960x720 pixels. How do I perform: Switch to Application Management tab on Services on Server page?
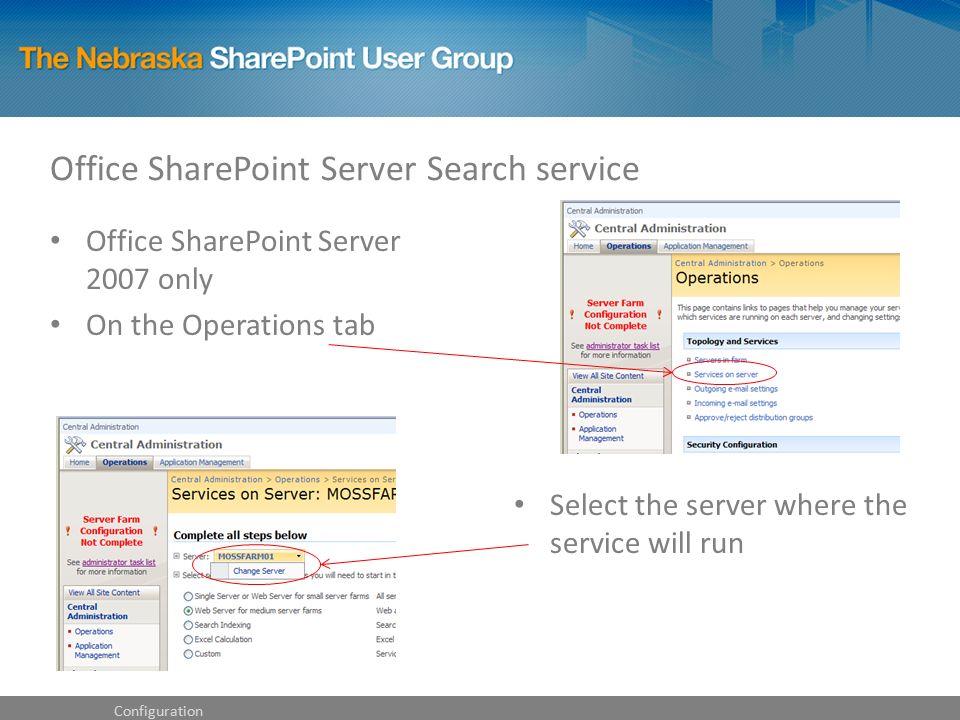click(x=201, y=462)
